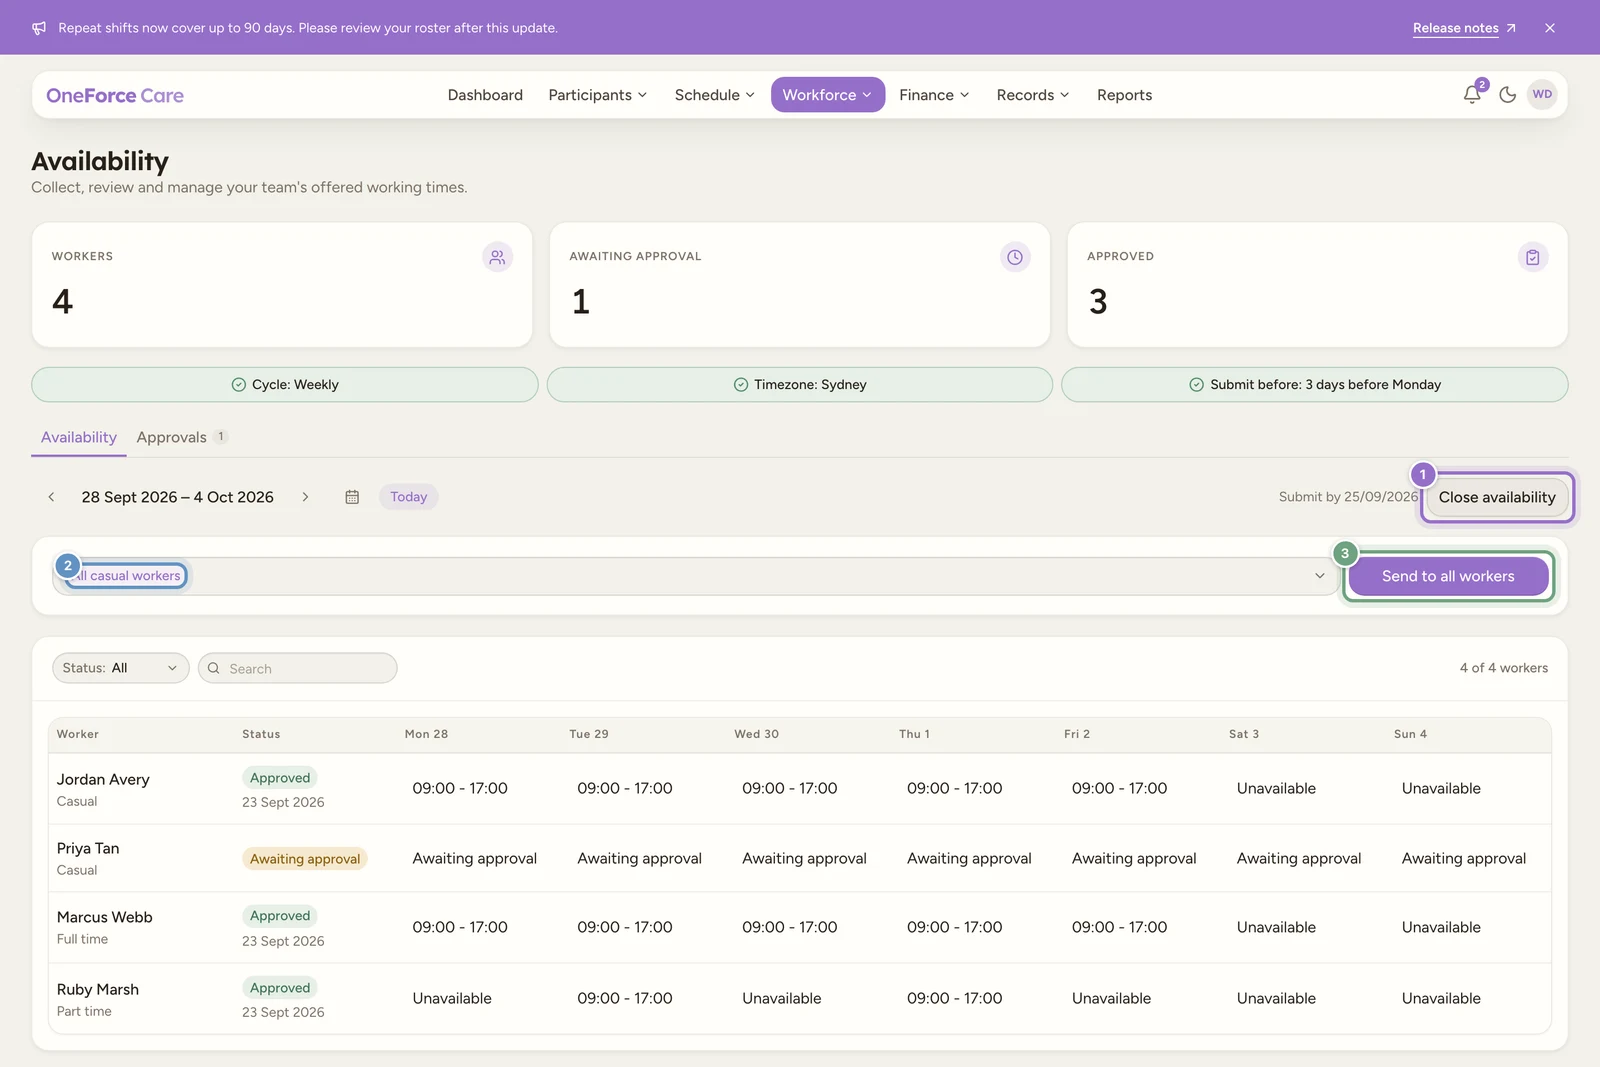The image size is (1600, 1067).
Task: Click Marcus Webb's Approved status badge
Action: click(x=280, y=916)
